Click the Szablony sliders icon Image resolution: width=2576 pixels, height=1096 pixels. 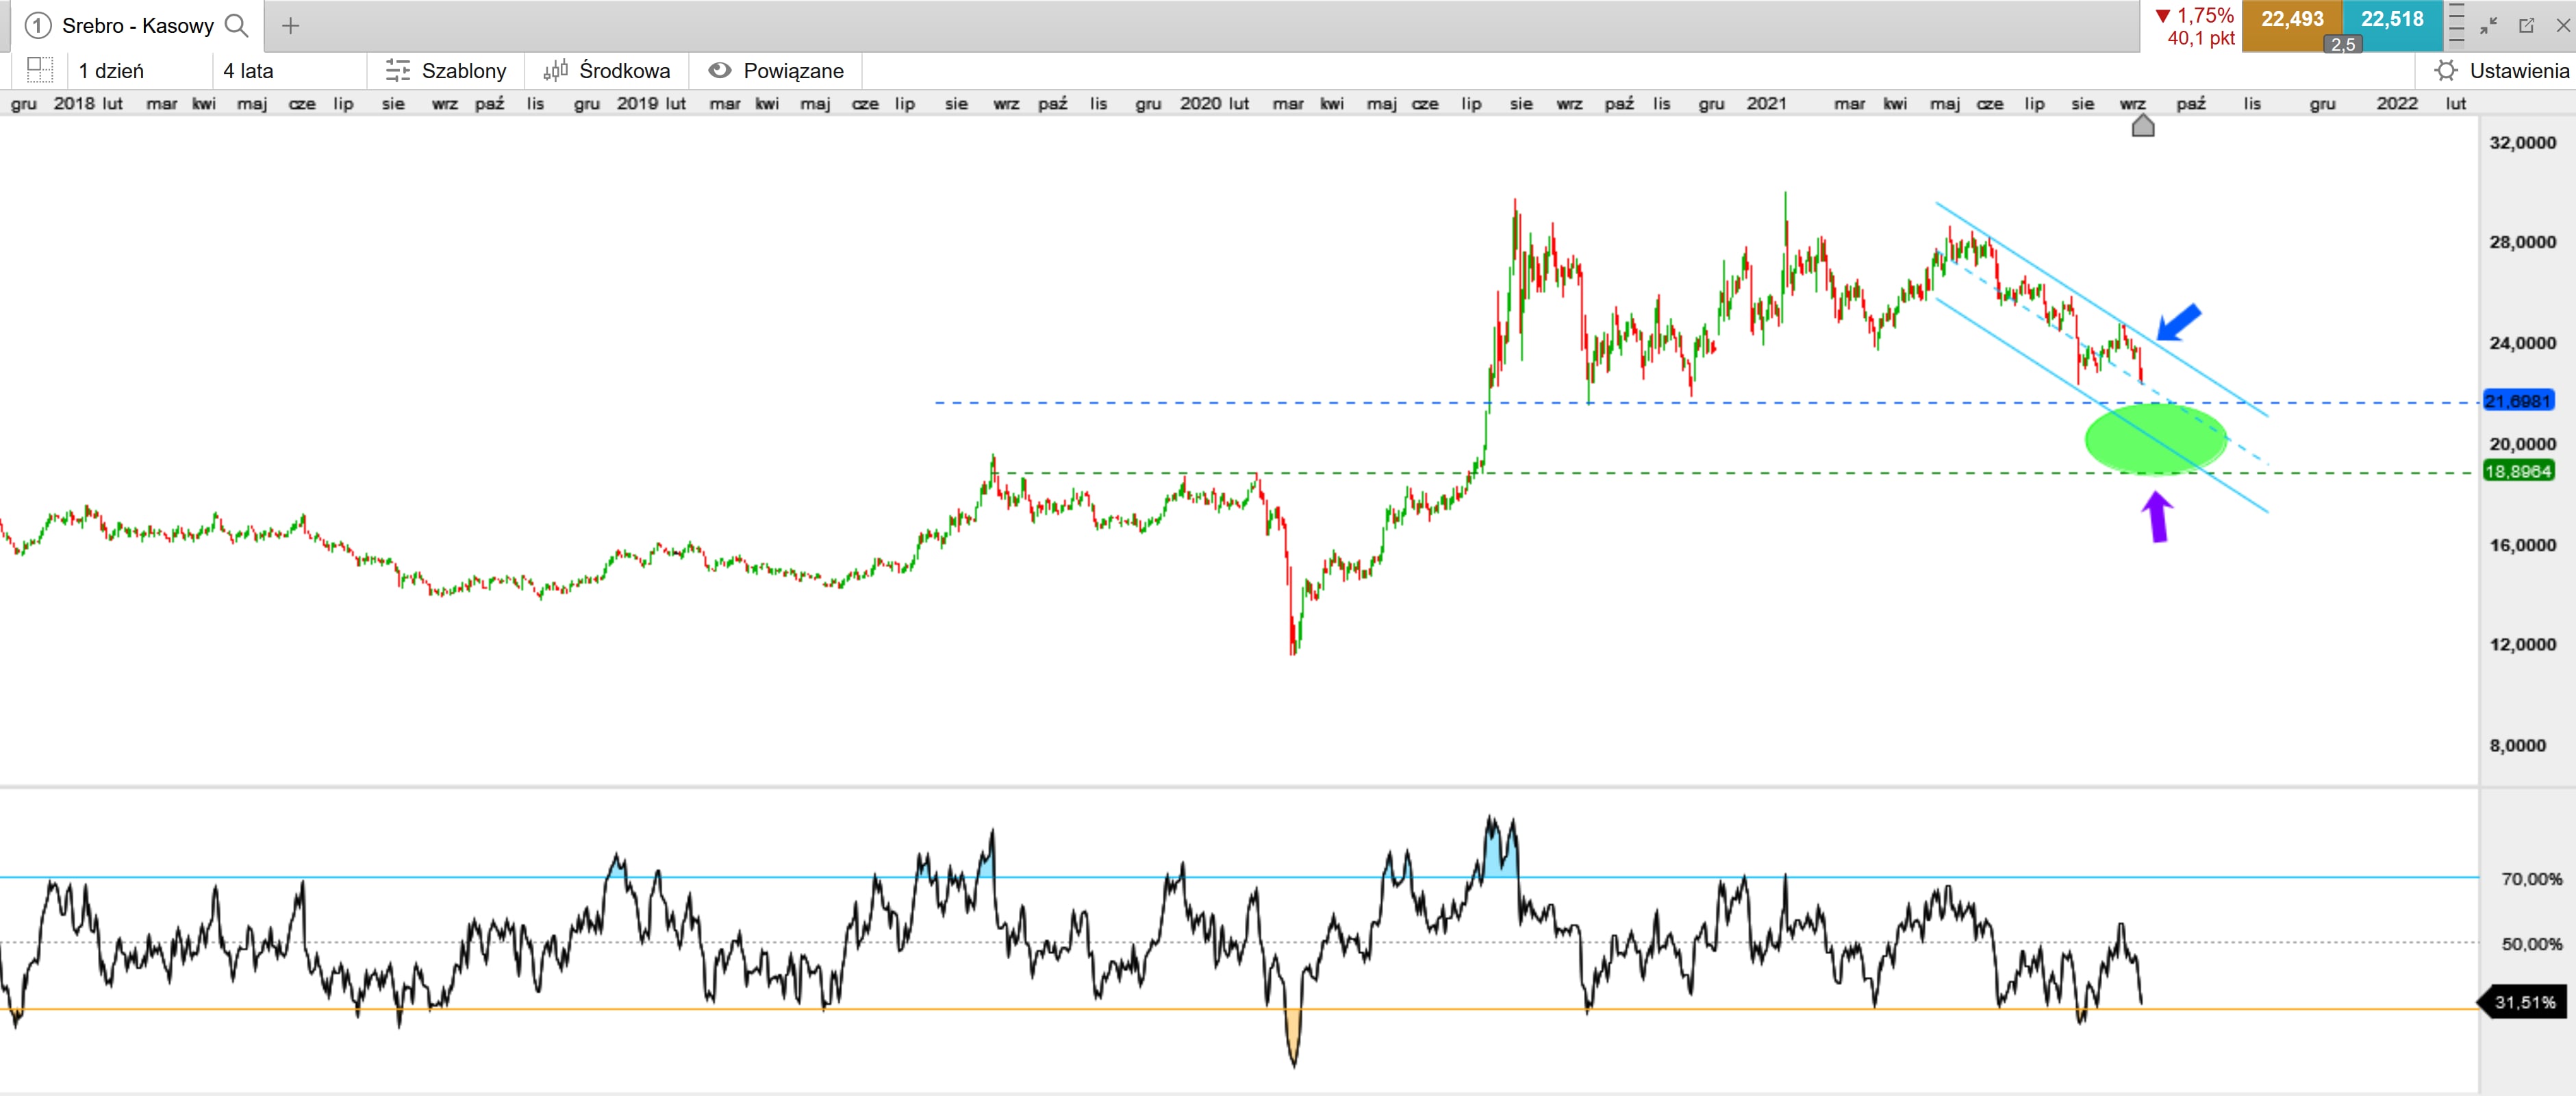click(x=398, y=70)
